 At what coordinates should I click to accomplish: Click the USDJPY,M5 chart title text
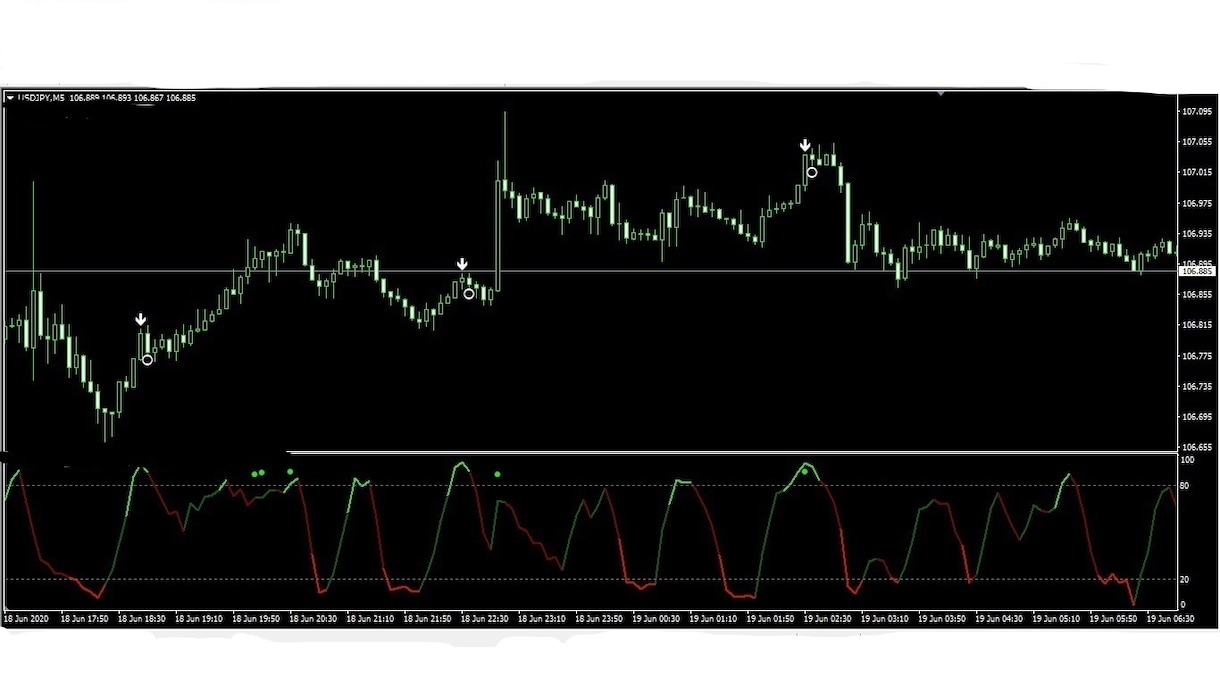click(42, 98)
